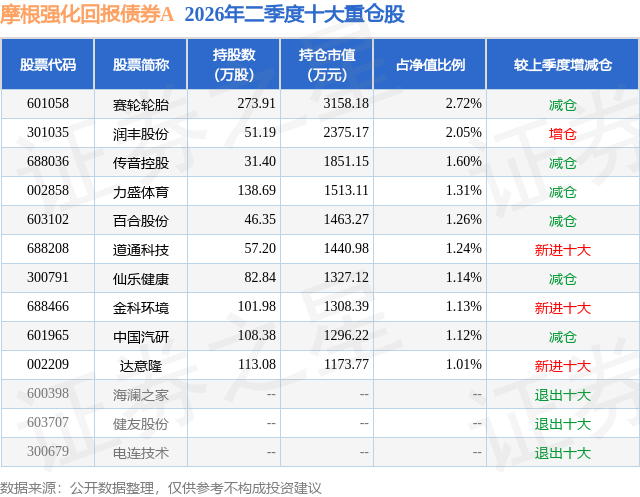The width and height of the screenshot is (640, 497).
Task: Select stock code 601058
Action: pyautogui.click(x=48, y=104)
